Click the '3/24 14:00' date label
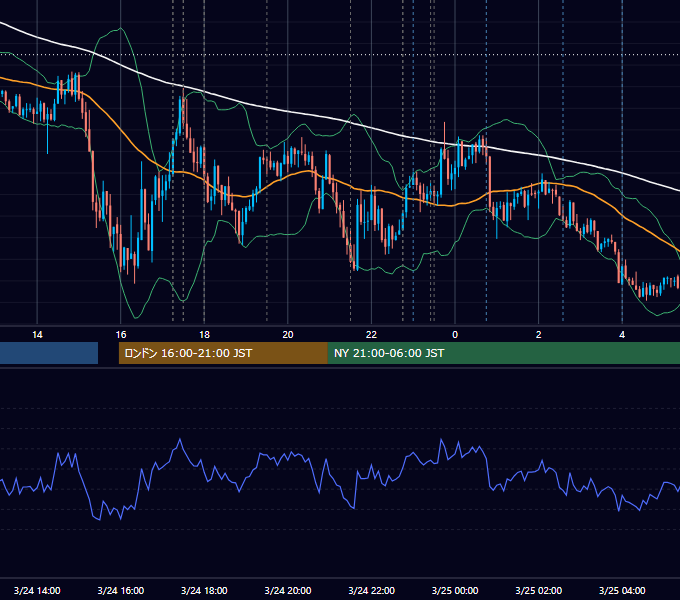 click(37, 590)
